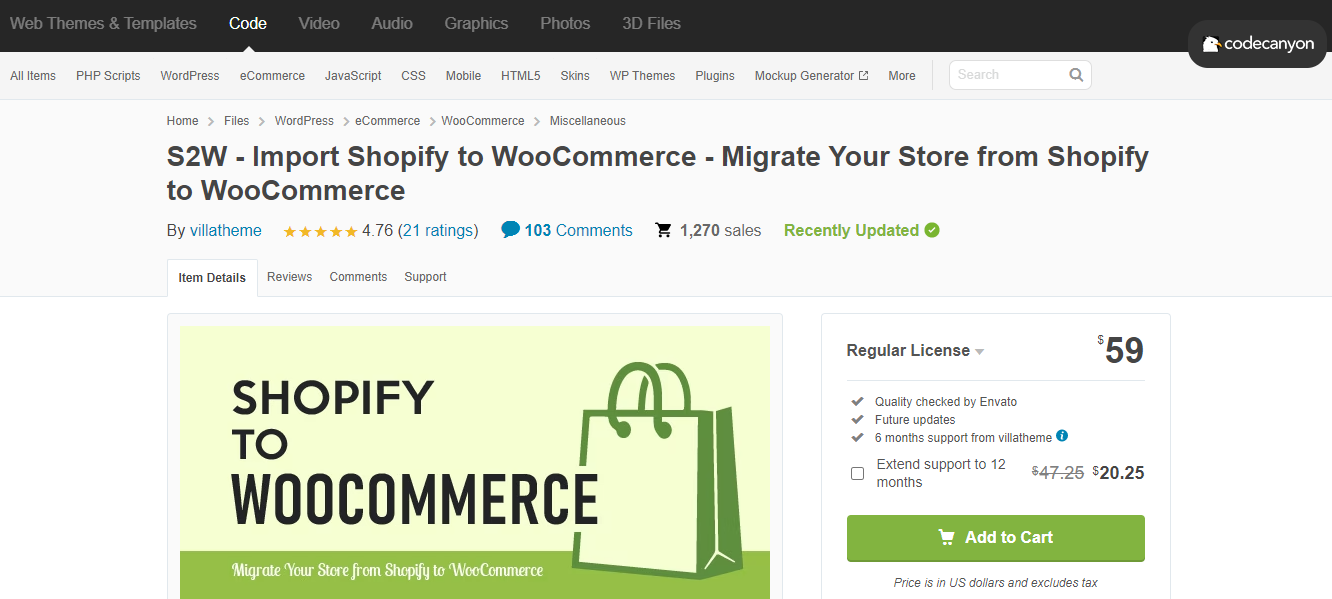The height and width of the screenshot is (599, 1332).
Task: Click the 1,270 sales text
Action: tap(720, 231)
